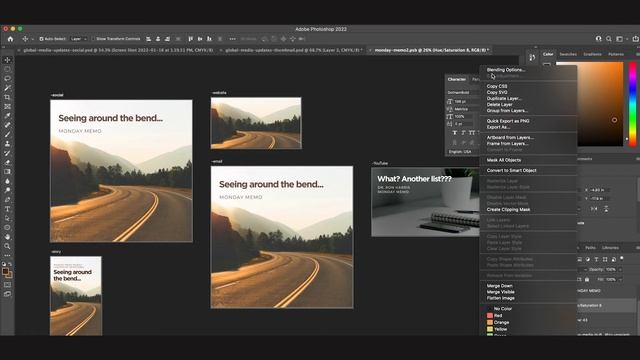This screenshot has width=640, height=360.
Task: Open the three-dots more align options
Action: (x=233, y=39)
